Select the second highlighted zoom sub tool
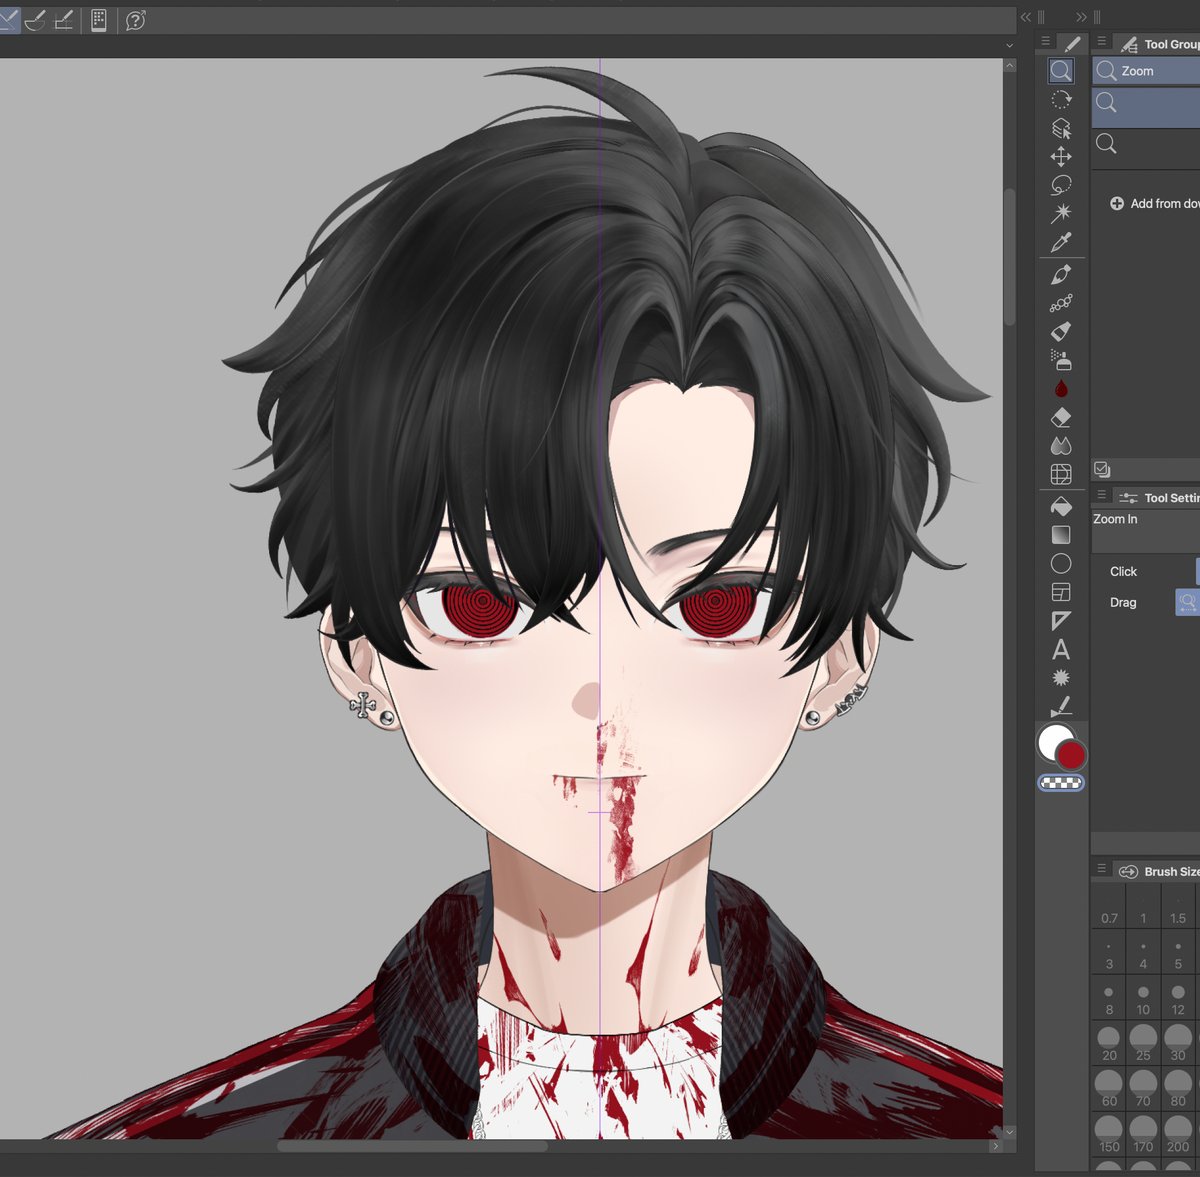Image resolution: width=1200 pixels, height=1177 pixels. [1146, 106]
